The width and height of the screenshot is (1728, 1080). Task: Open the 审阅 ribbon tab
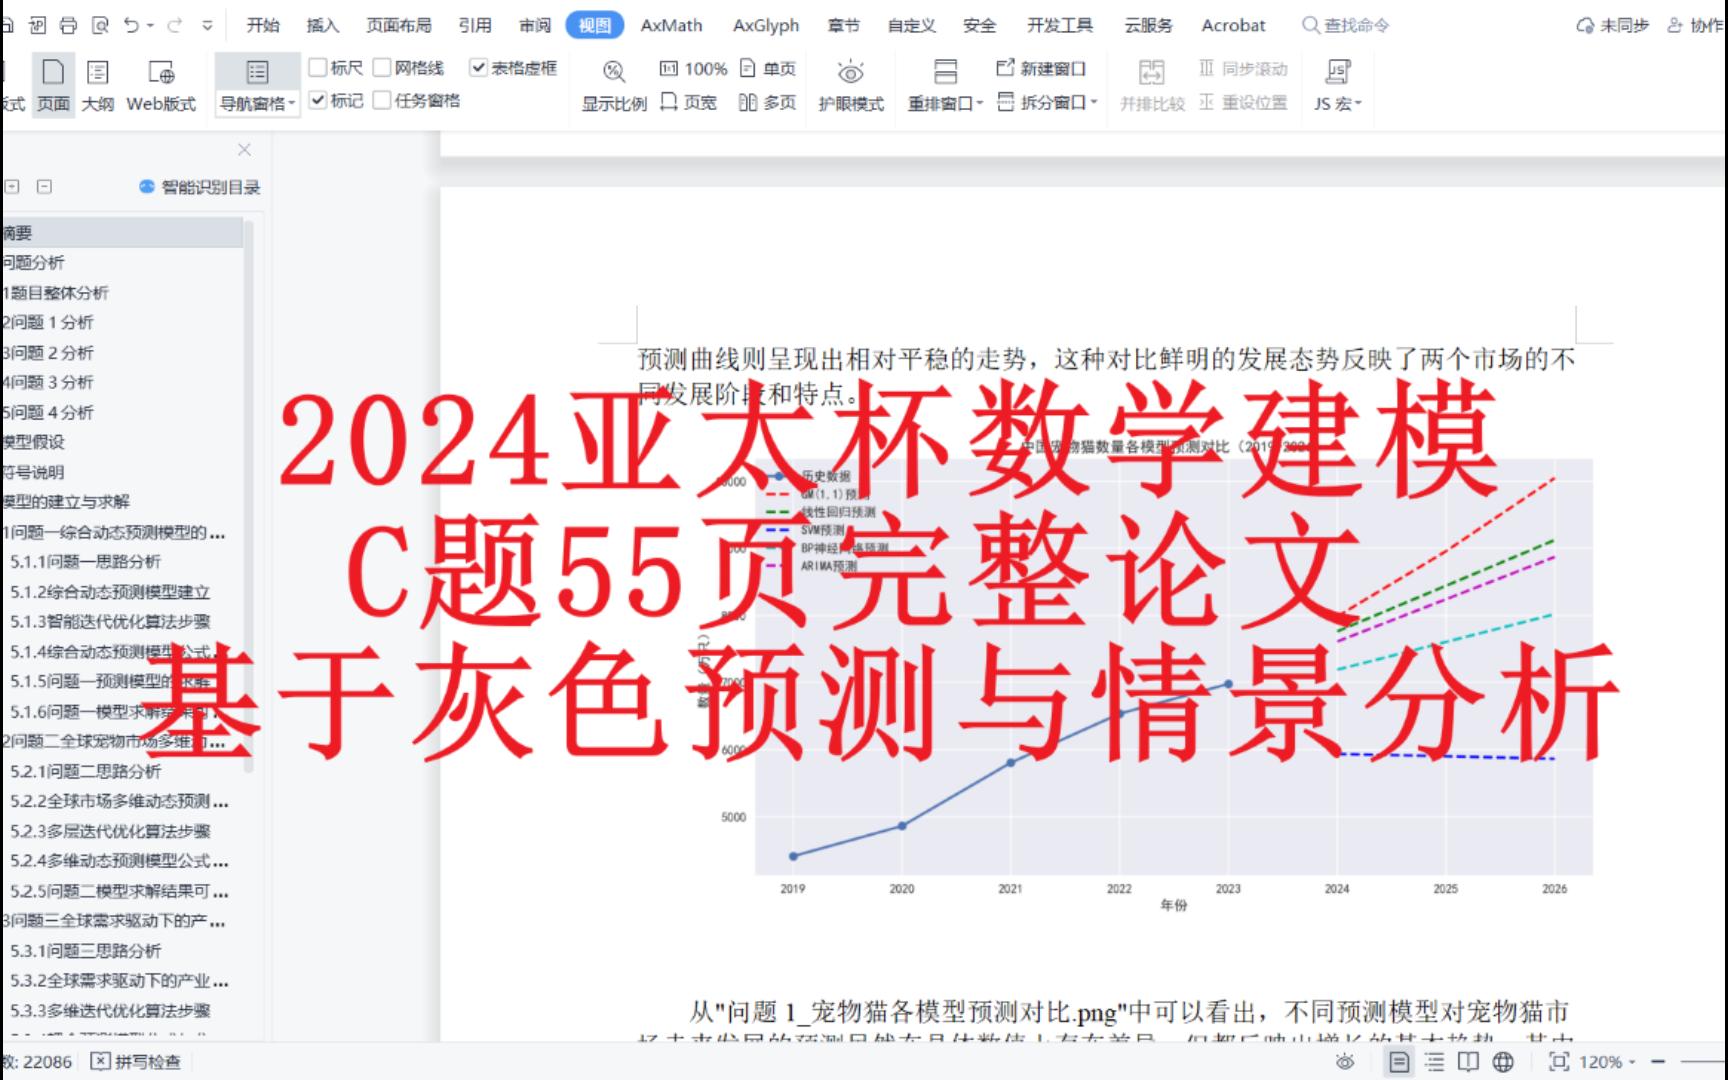(535, 26)
